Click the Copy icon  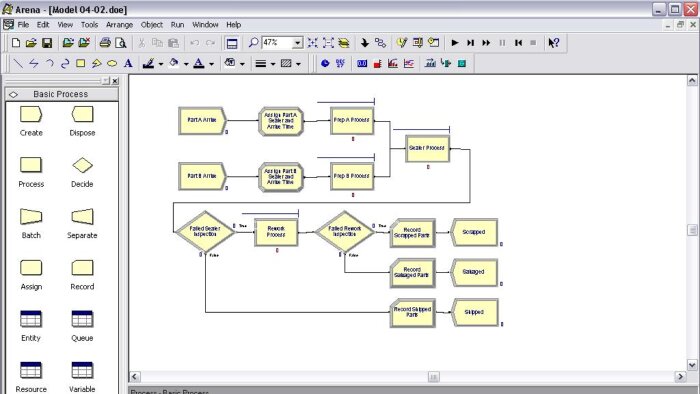(157, 43)
